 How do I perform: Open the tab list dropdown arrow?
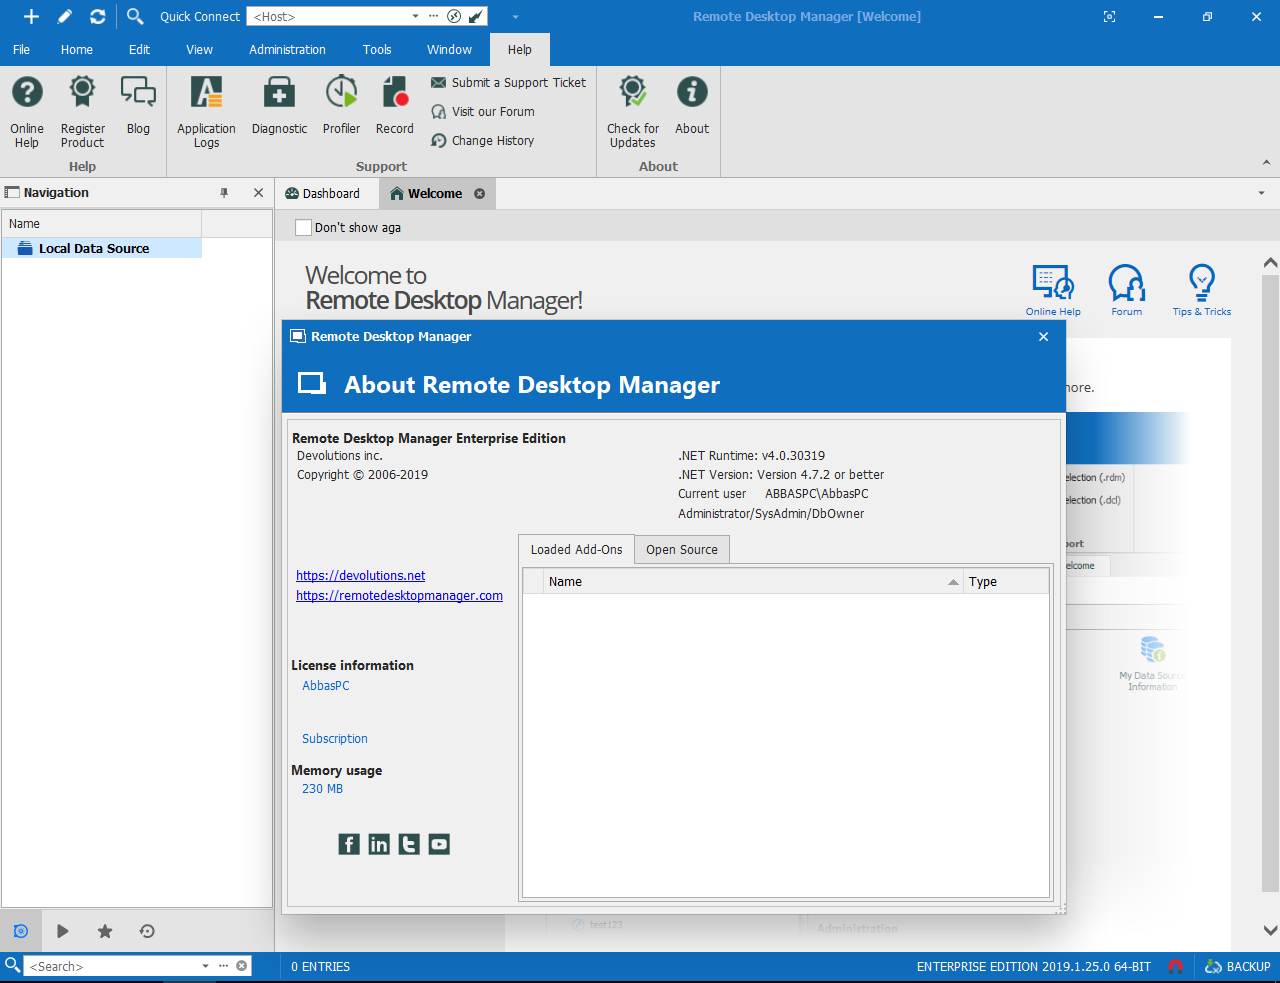(1261, 193)
